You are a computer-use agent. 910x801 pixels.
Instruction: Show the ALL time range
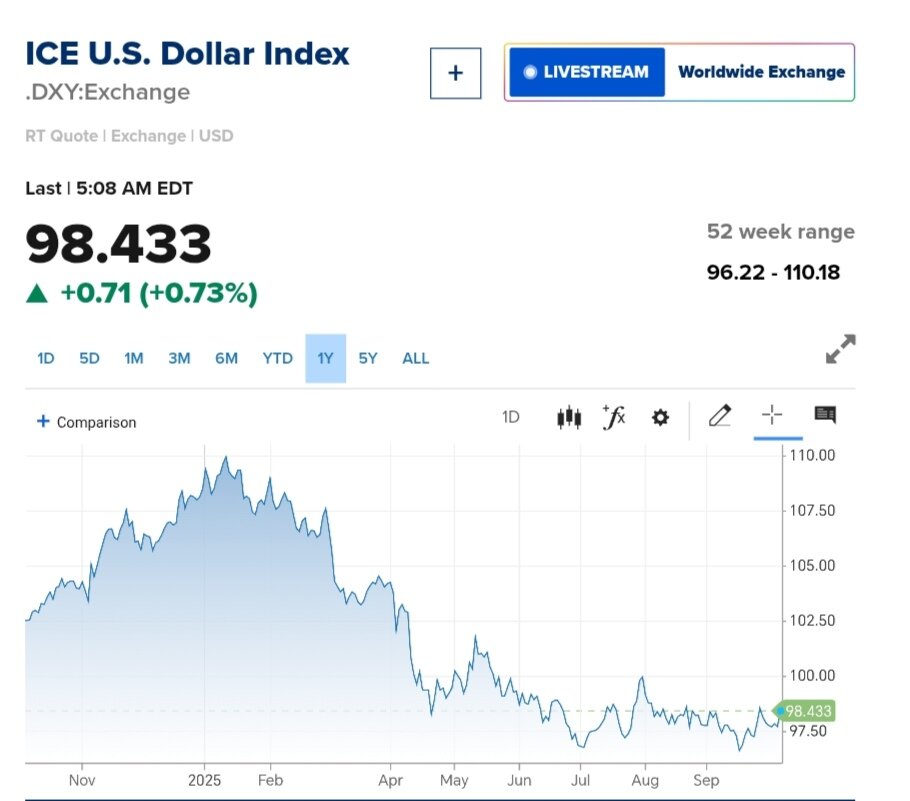(x=415, y=358)
